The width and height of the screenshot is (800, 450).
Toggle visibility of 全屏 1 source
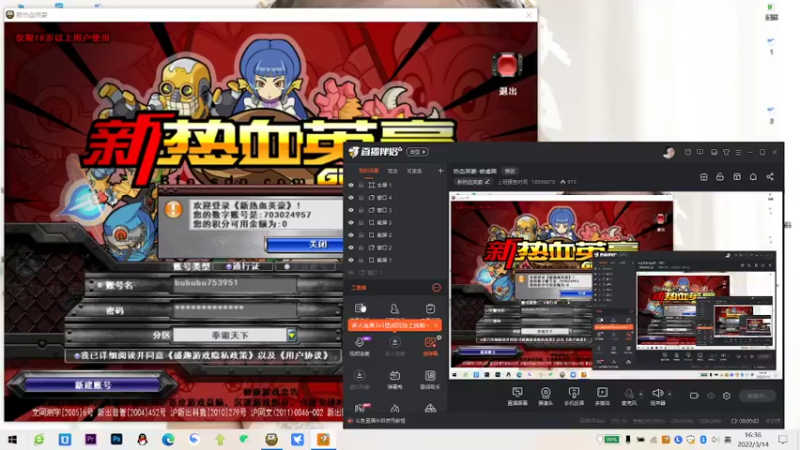(x=351, y=185)
